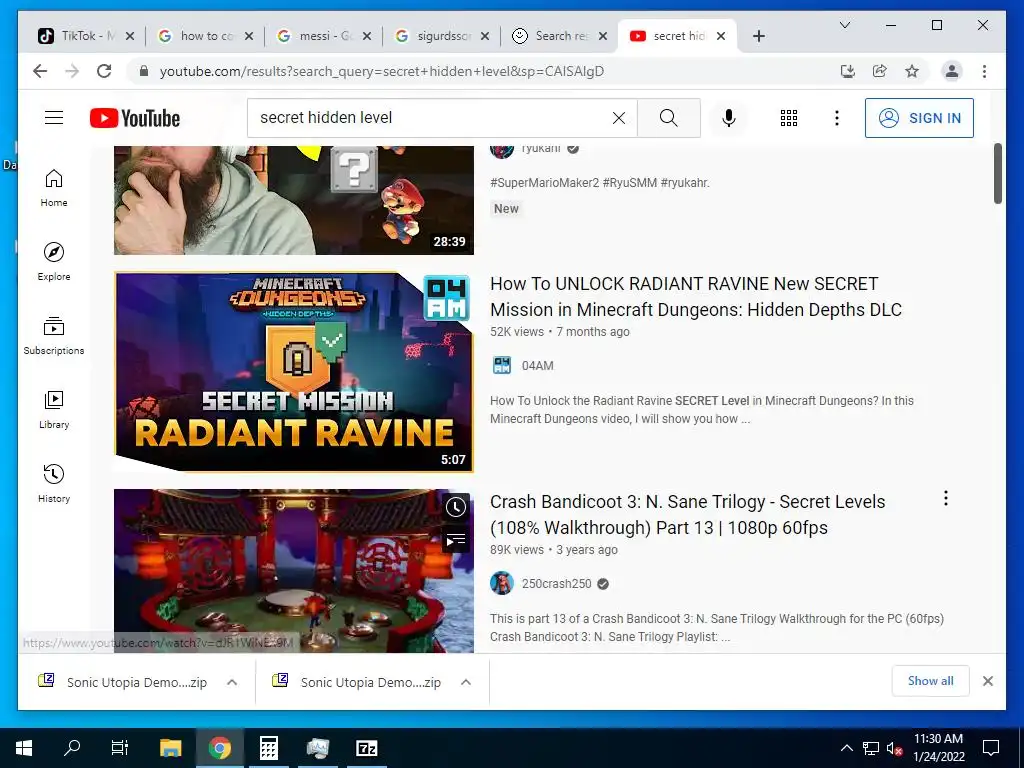The height and width of the screenshot is (768, 1024).
Task: Click the install app icon in address bar
Action: tap(848, 71)
